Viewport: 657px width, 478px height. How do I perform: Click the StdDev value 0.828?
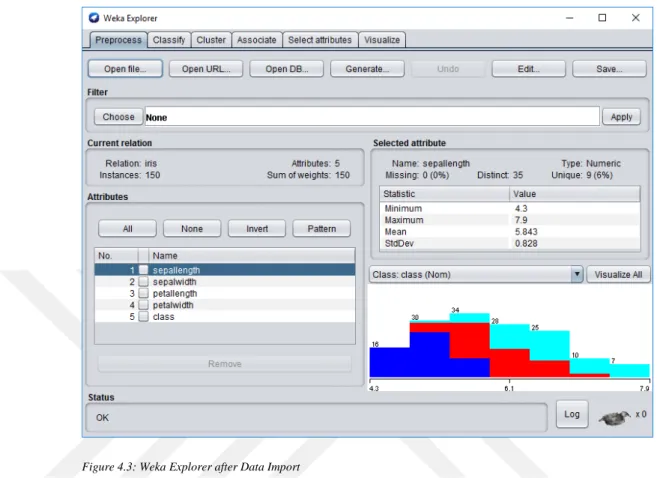[x=526, y=243]
